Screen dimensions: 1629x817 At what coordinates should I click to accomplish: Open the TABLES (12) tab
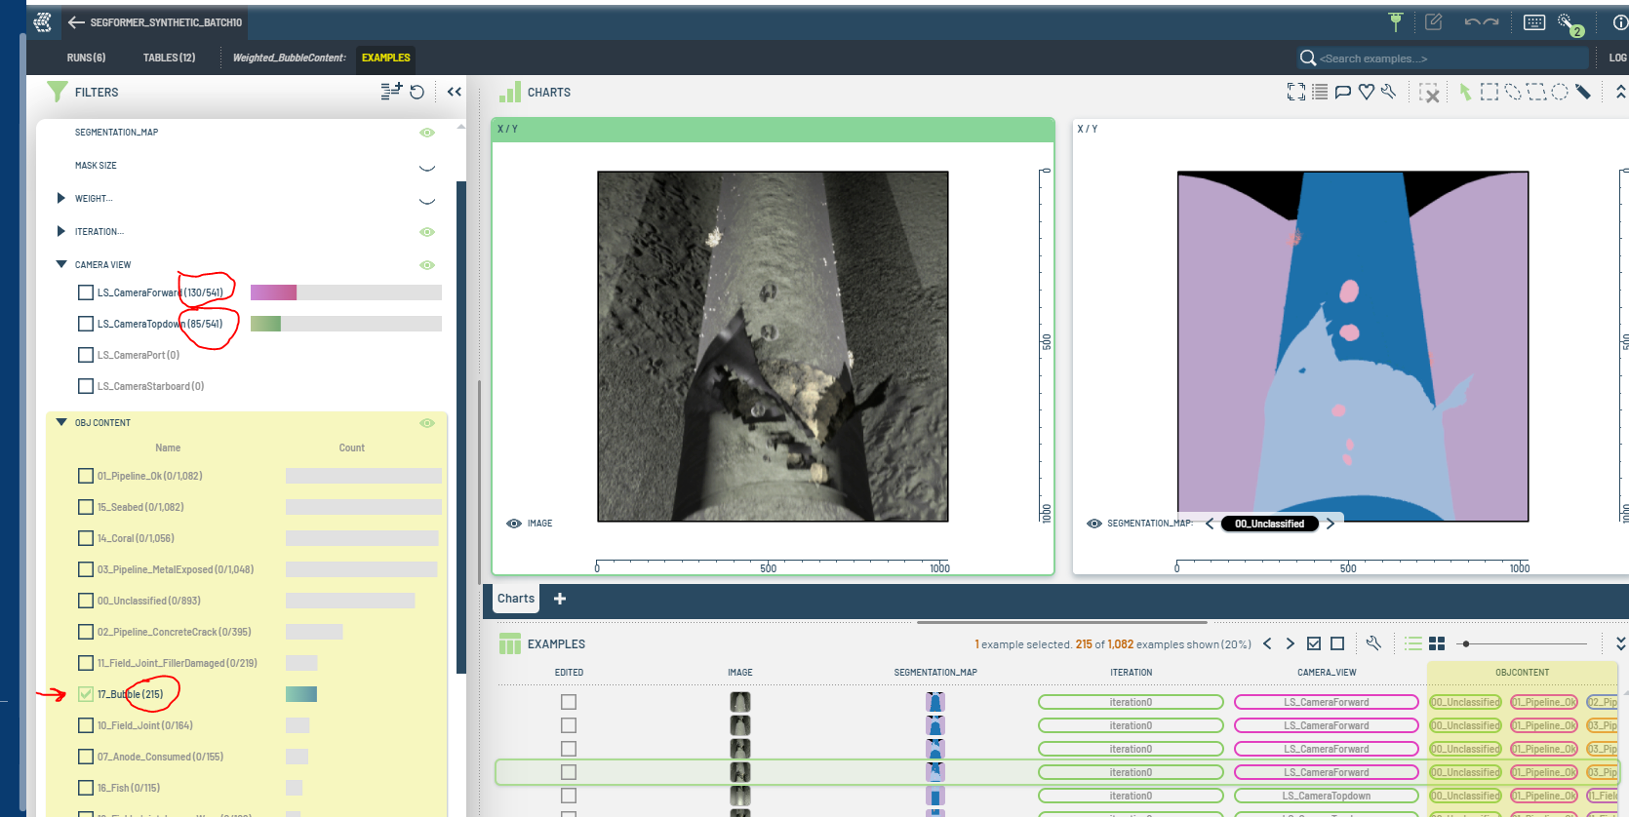[169, 58]
